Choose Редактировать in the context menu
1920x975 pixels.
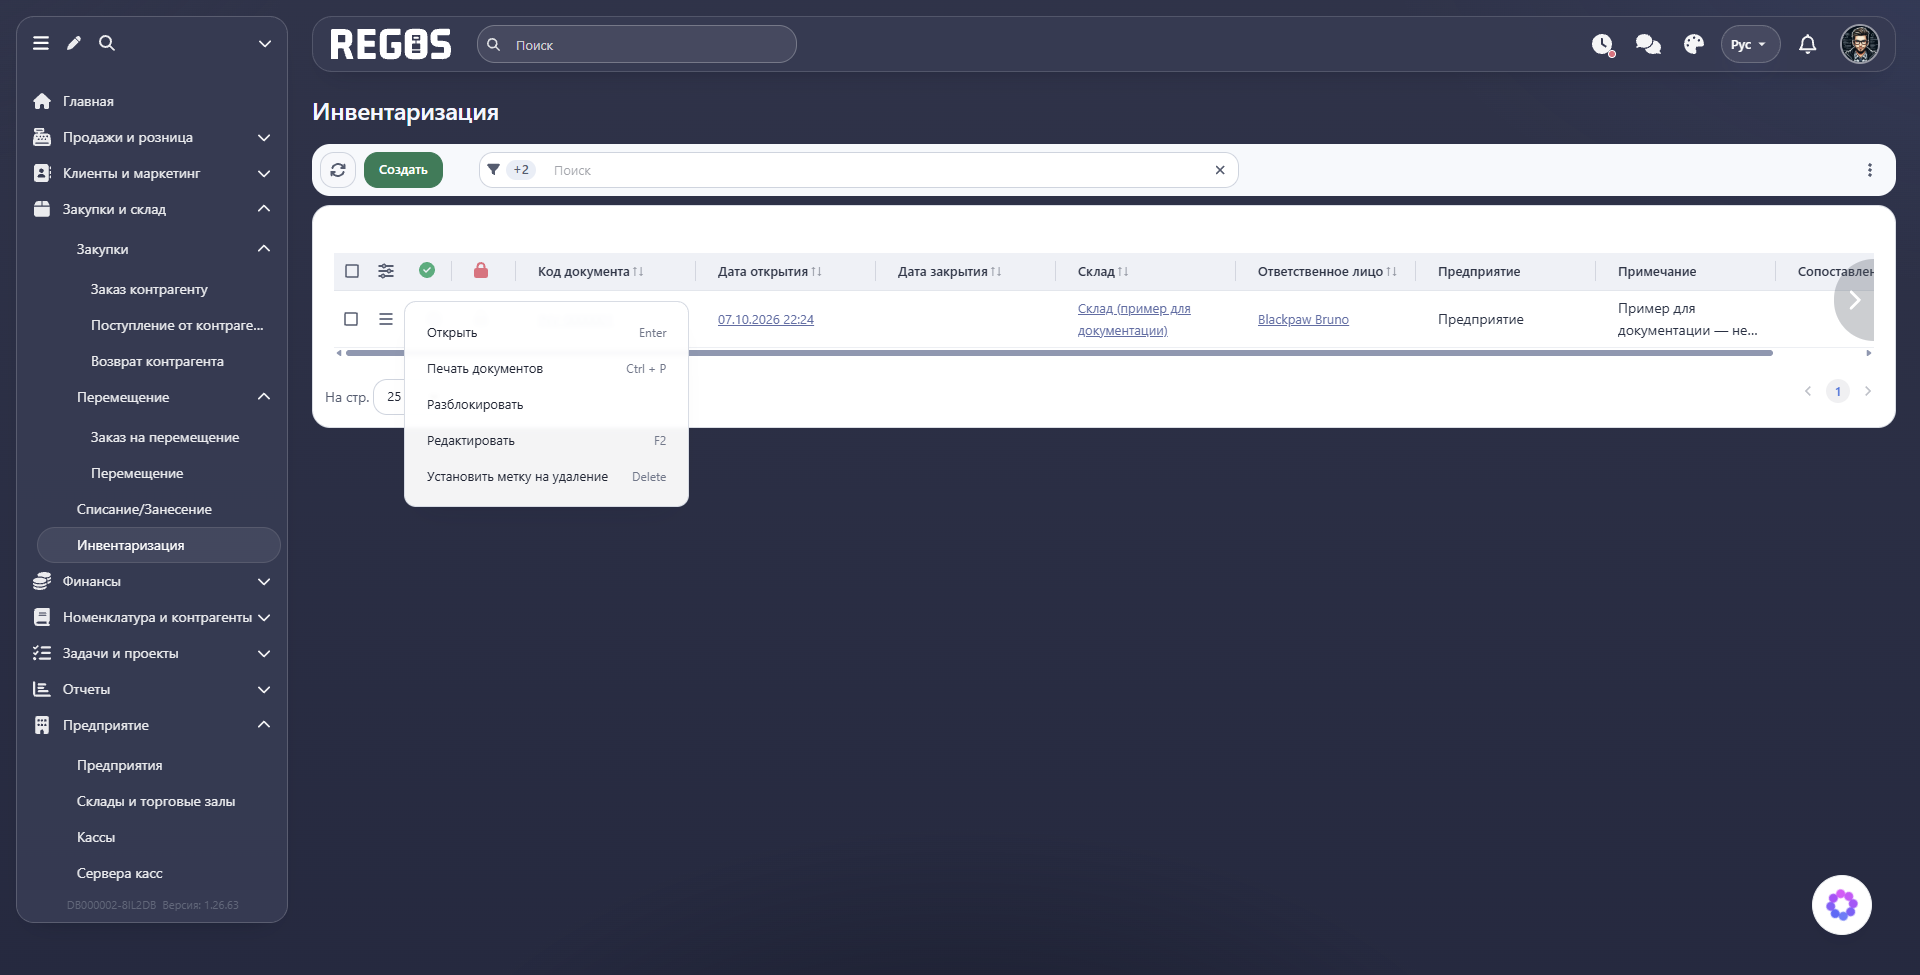(x=546, y=441)
